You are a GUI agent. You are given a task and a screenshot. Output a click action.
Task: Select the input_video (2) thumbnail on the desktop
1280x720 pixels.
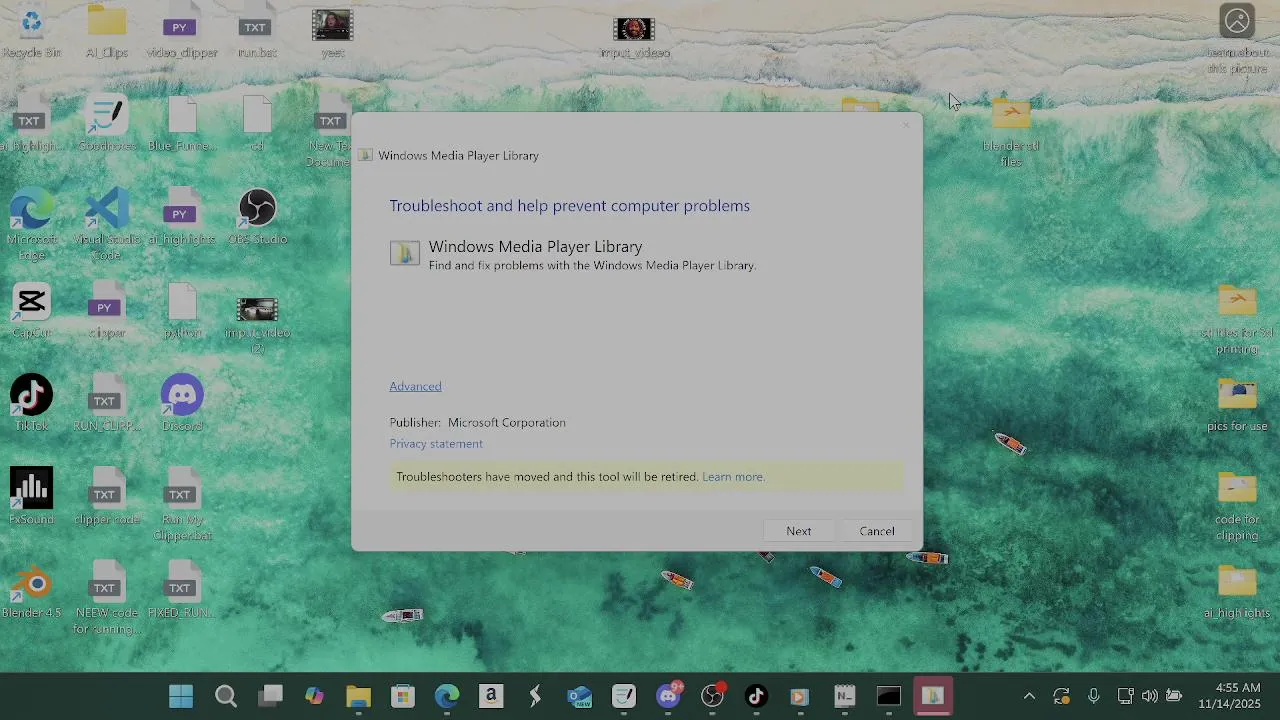pos(257,325)
